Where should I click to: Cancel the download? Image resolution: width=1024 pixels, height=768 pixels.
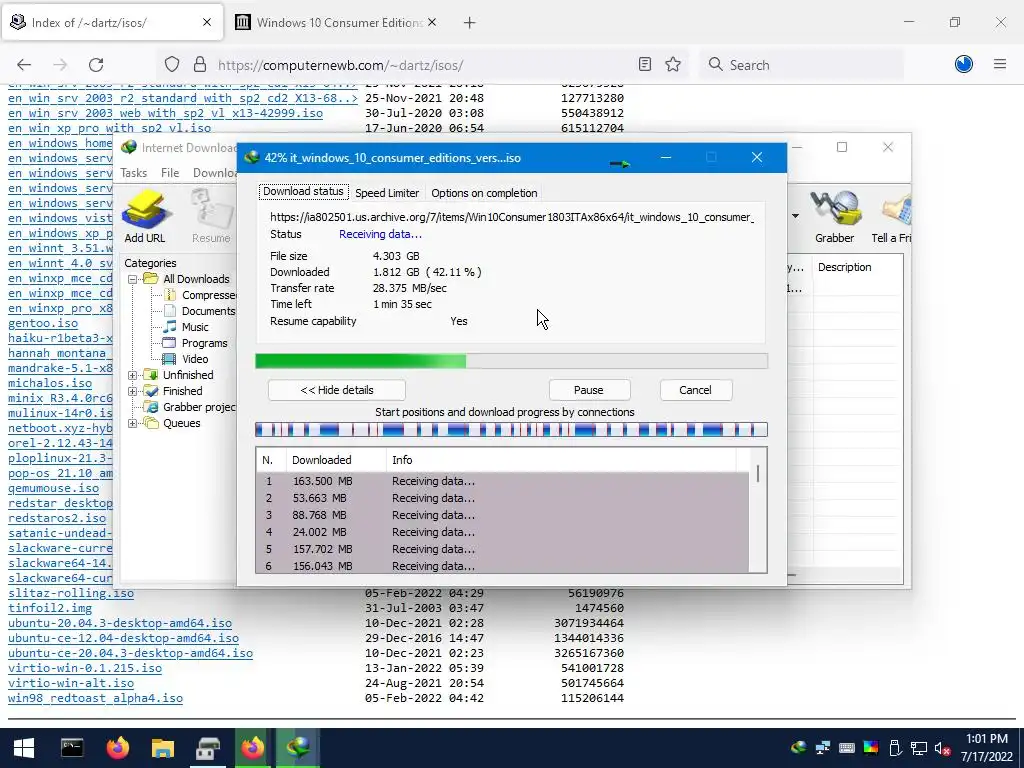pyautogui.click(x=696, y=390)
